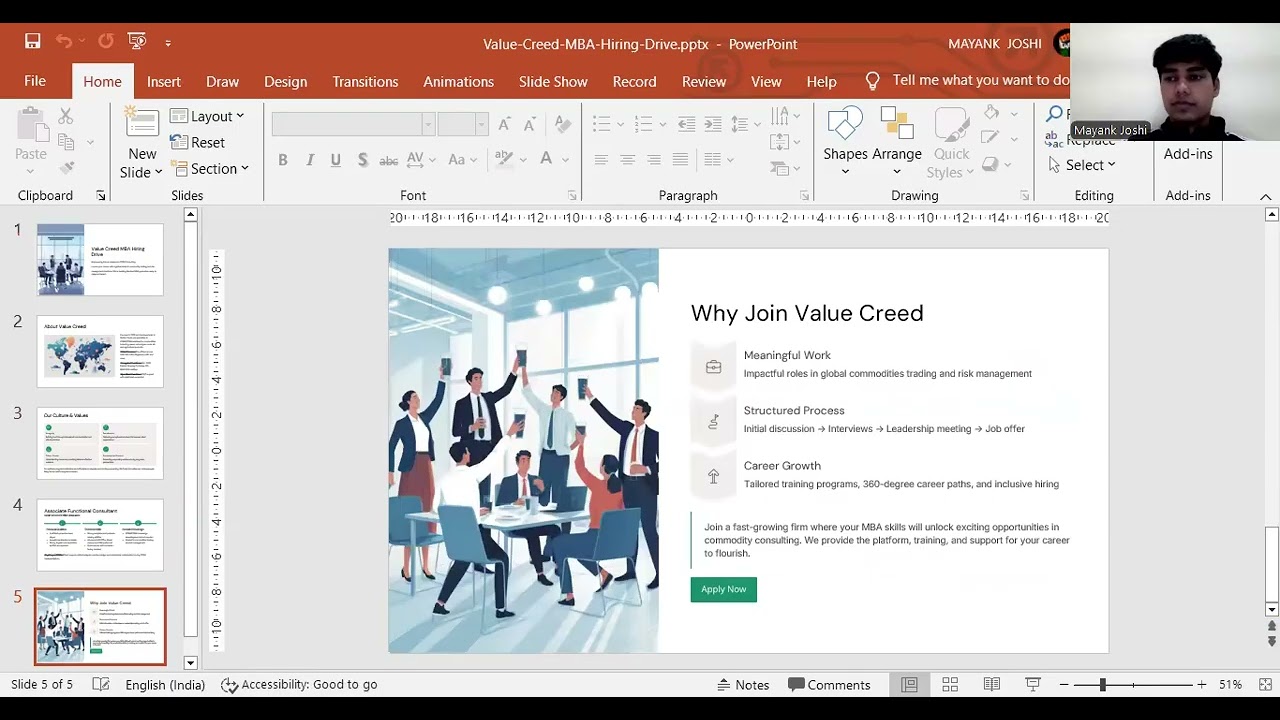Click the Save icon in quick access toolbar
1280x720 pixels.
pos(33,41)
